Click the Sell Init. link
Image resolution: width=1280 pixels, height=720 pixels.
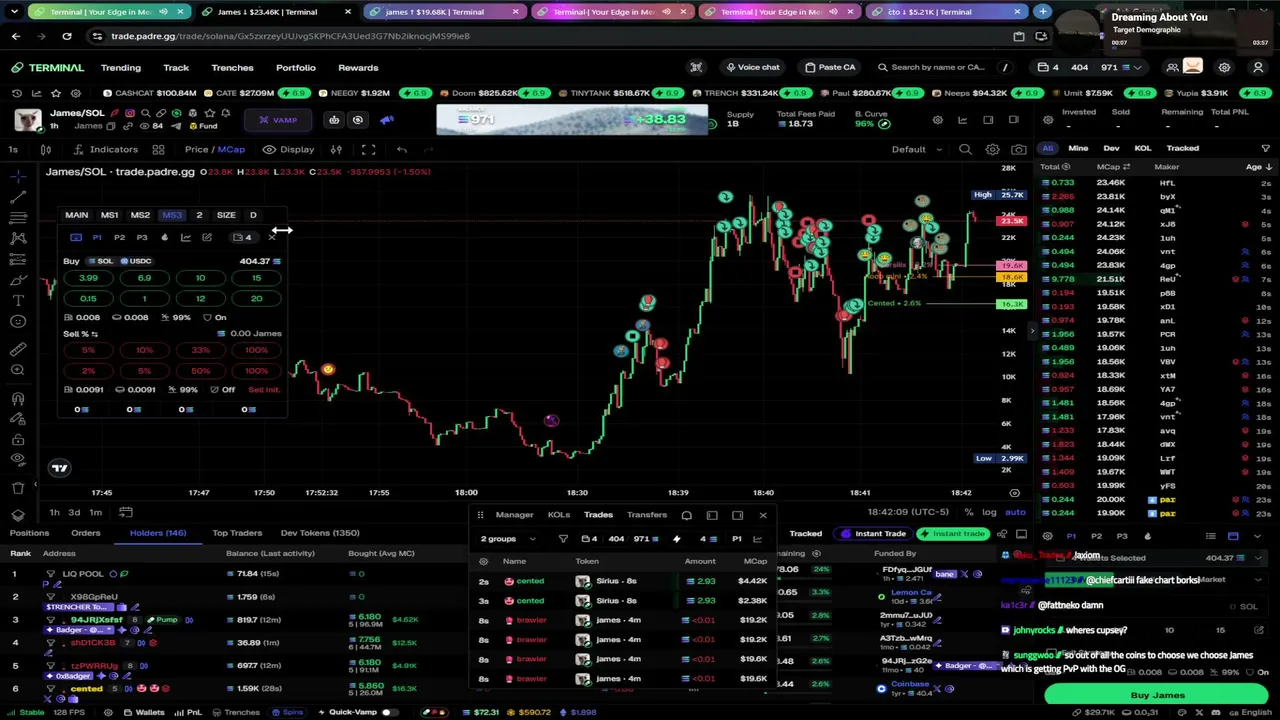tap(264, 390)
